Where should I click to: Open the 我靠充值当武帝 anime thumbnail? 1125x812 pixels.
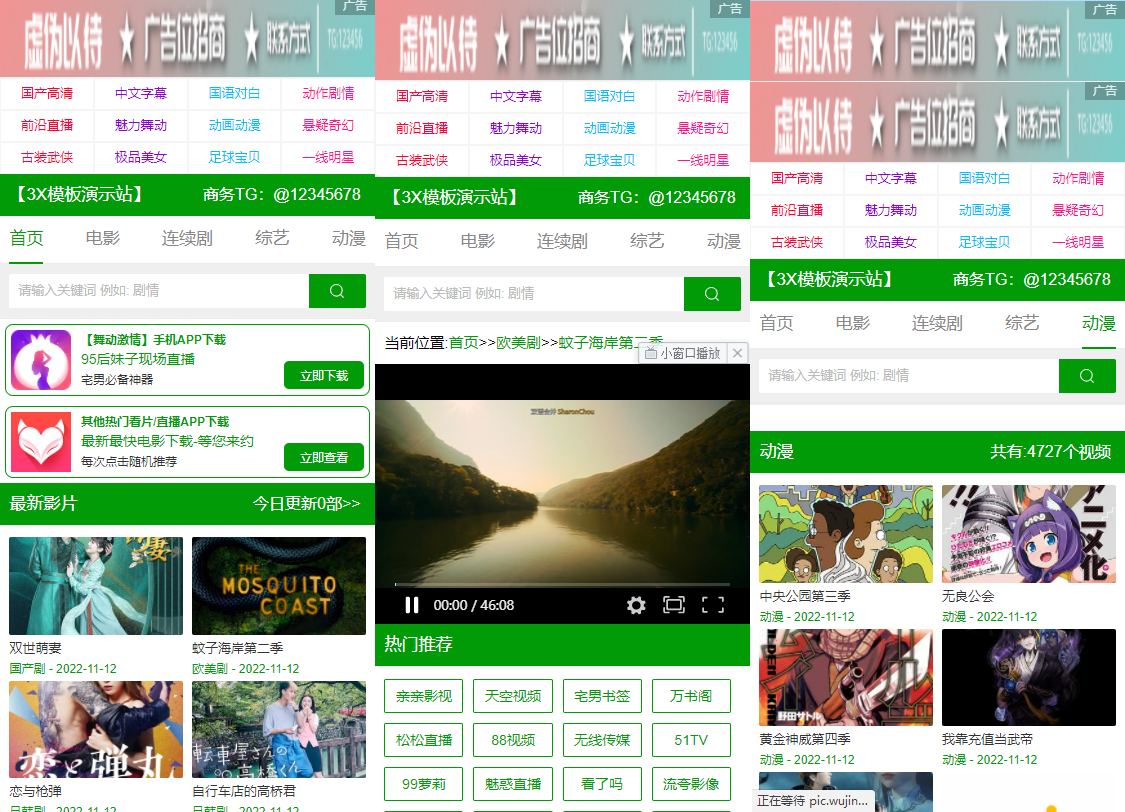(x=1029, y=677)
